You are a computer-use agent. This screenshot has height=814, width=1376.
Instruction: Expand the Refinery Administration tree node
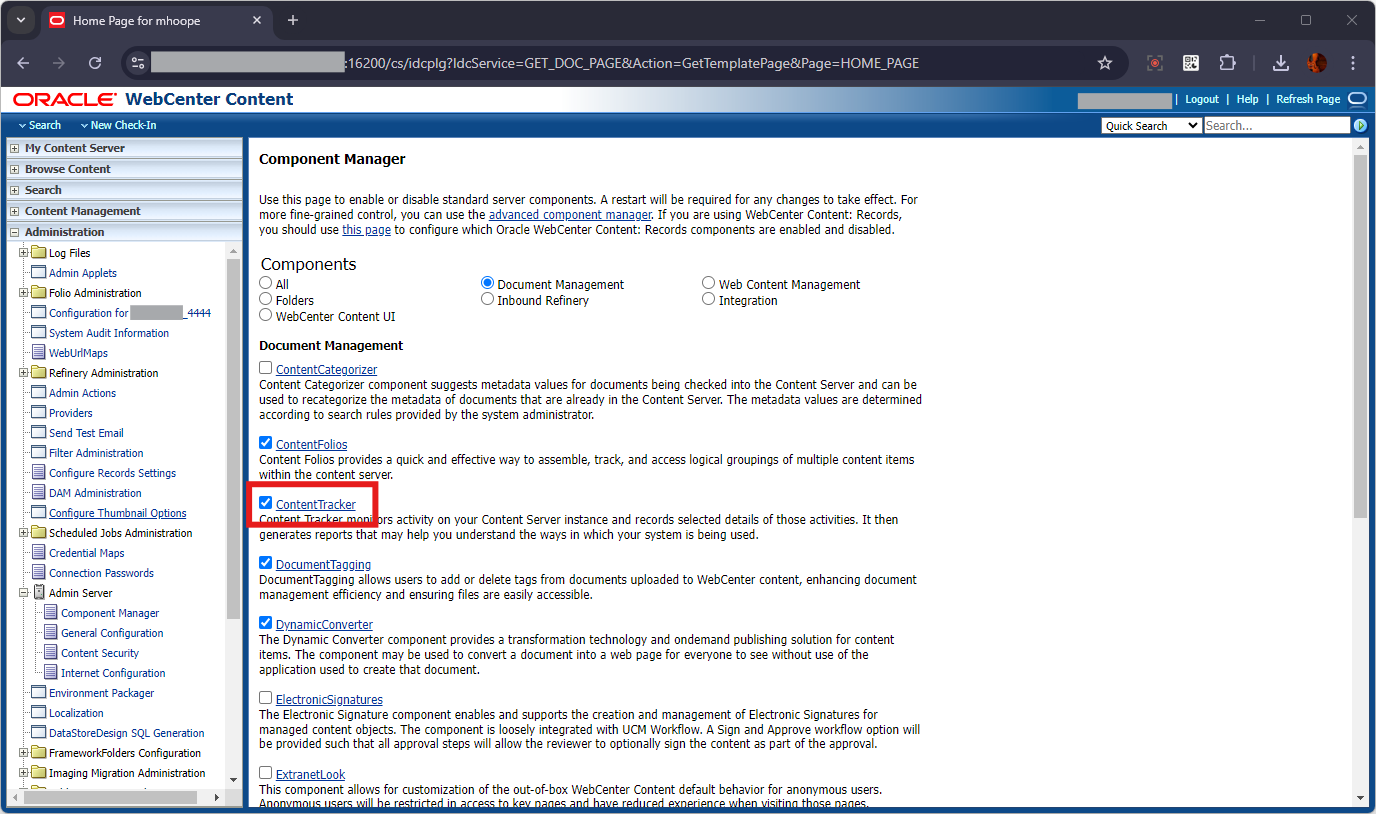tap(24, 373)
